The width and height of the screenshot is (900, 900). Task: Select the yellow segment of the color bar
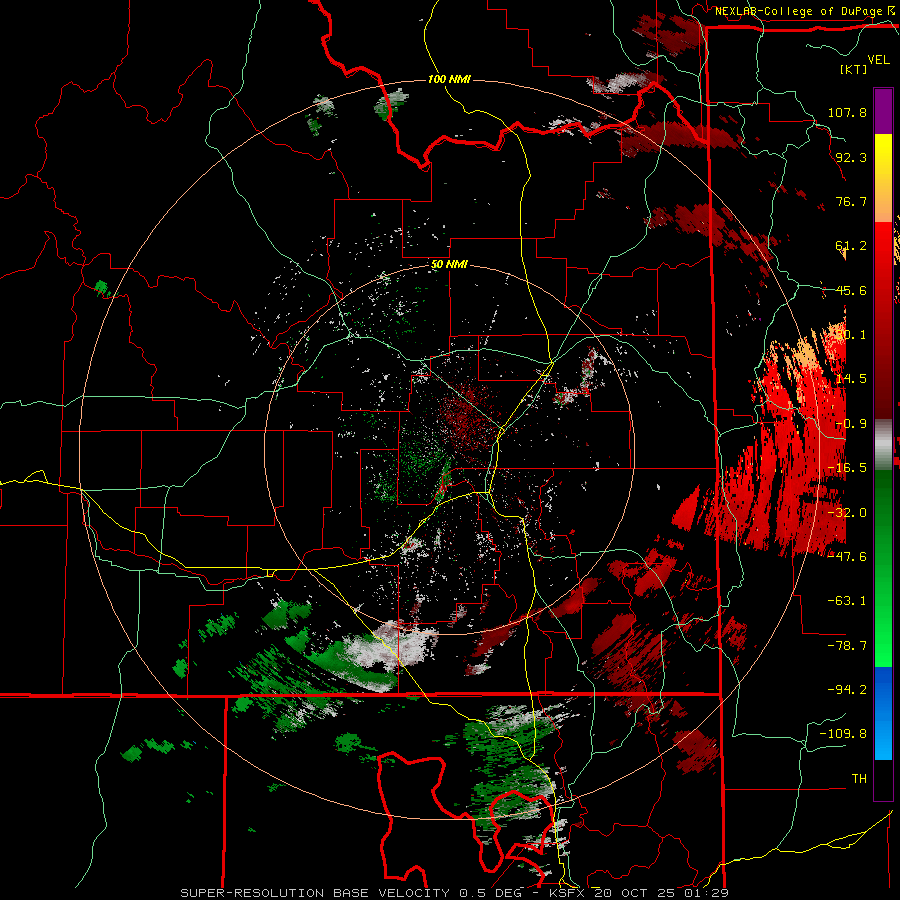pyautogui.click(x=883, y=157)
